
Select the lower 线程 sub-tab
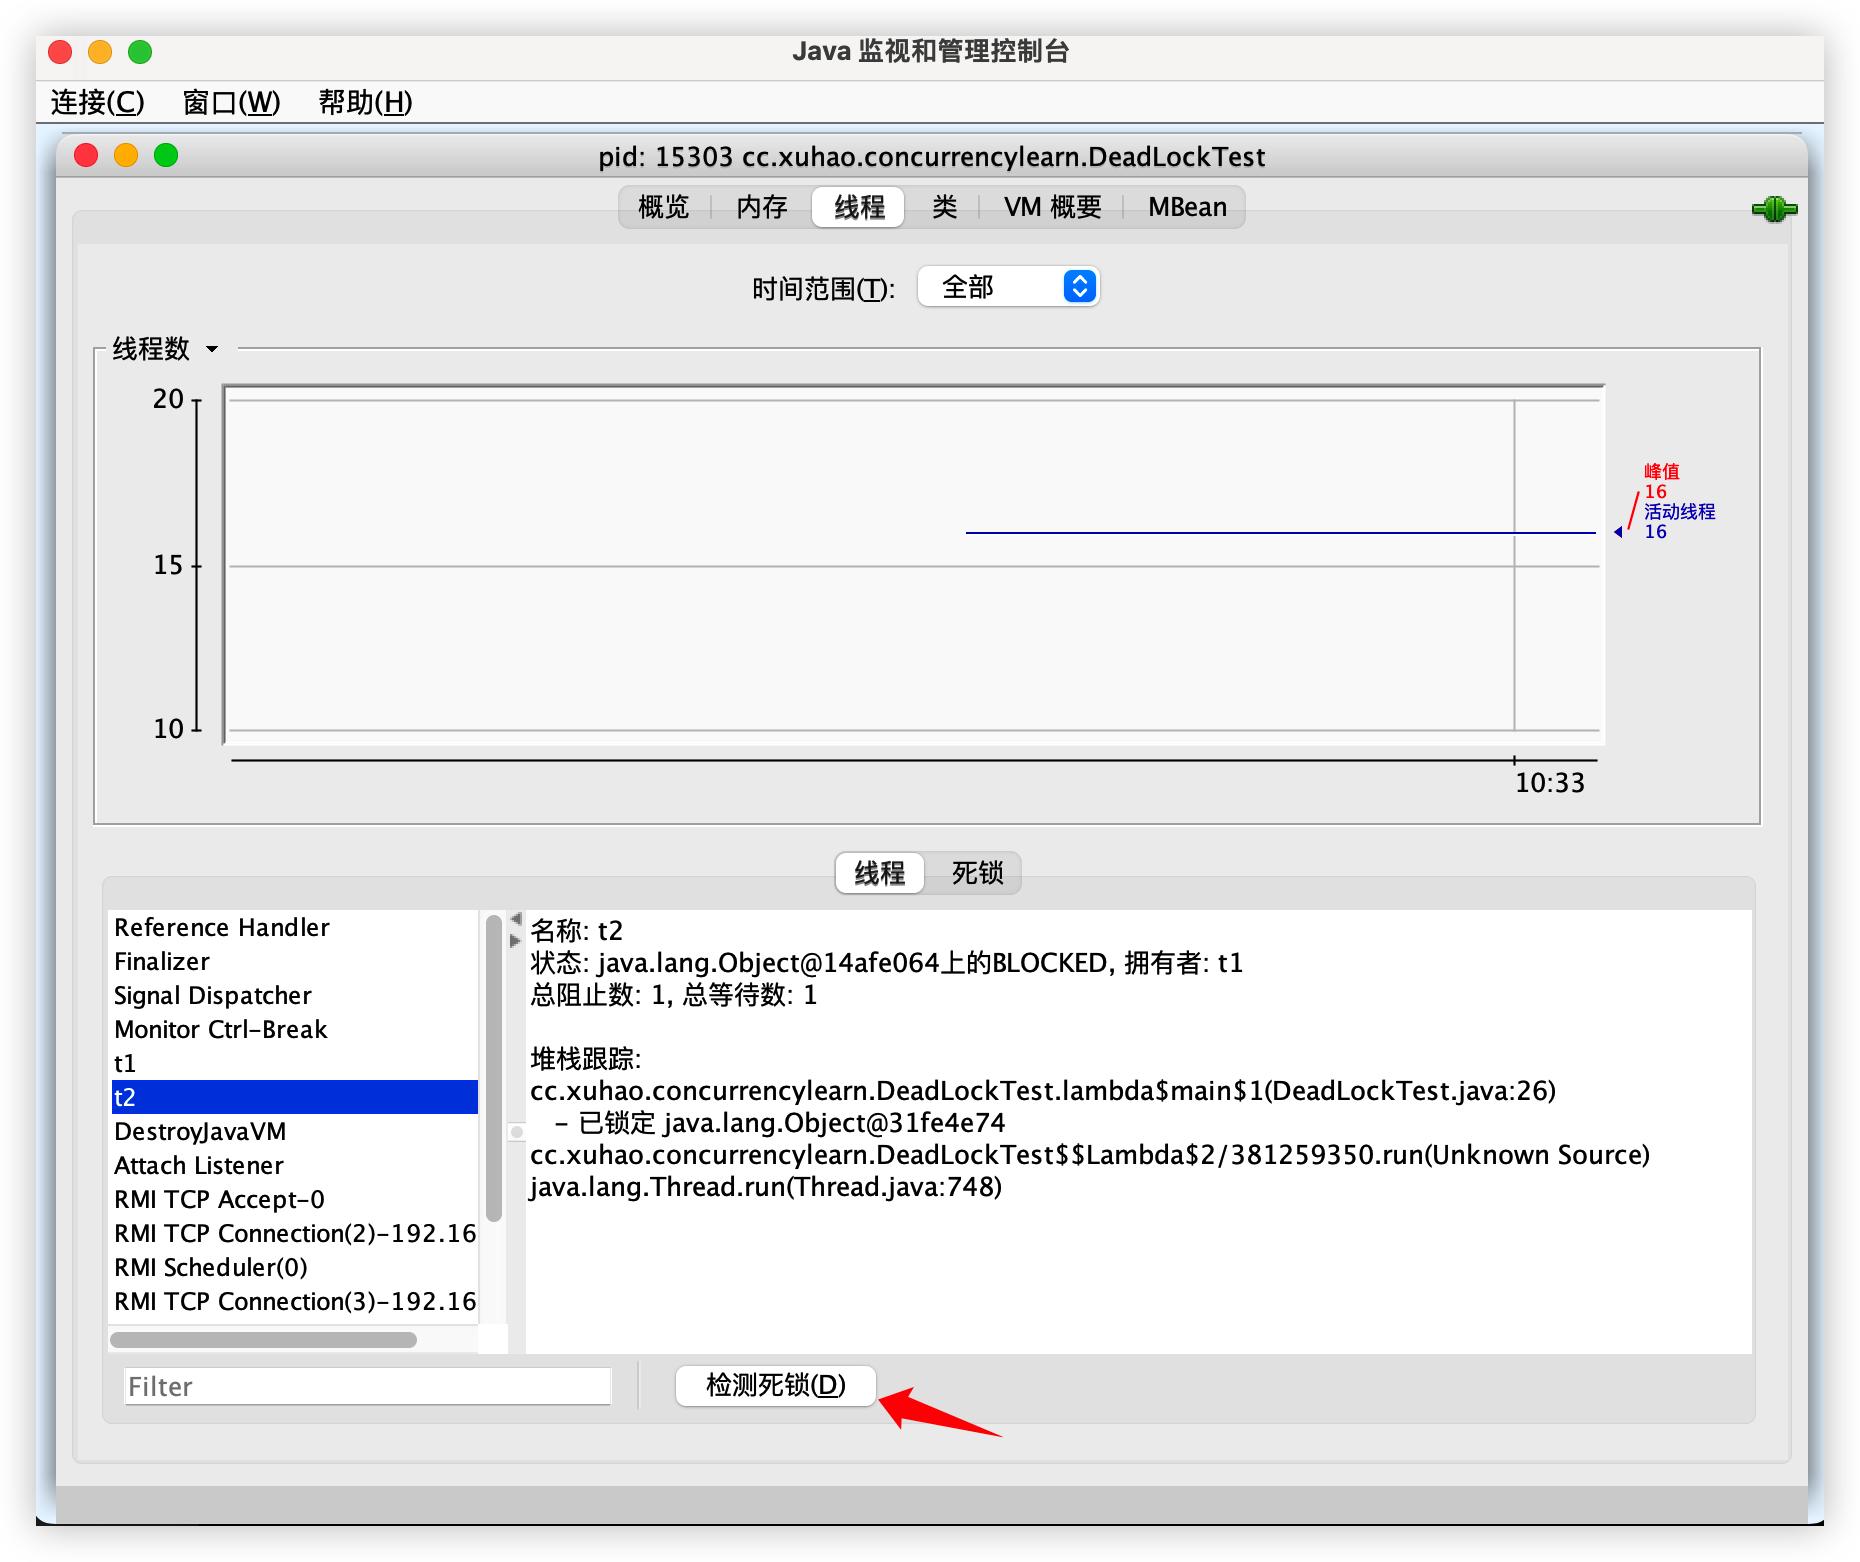click(x=879, y=873)
